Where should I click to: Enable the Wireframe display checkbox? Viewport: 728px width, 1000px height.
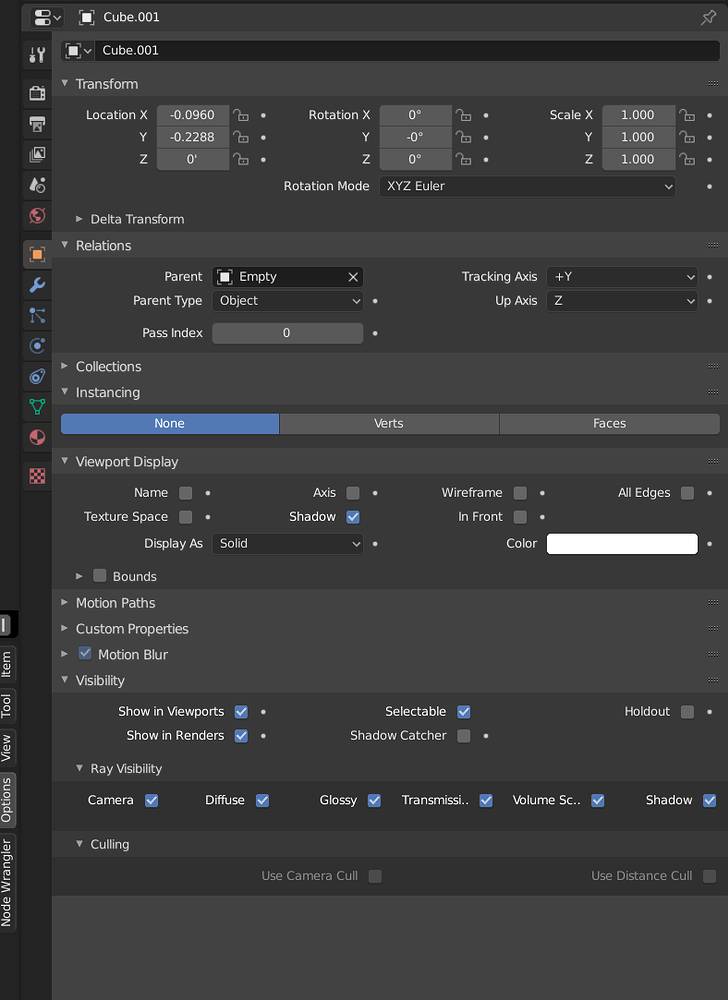coord(520,493)
